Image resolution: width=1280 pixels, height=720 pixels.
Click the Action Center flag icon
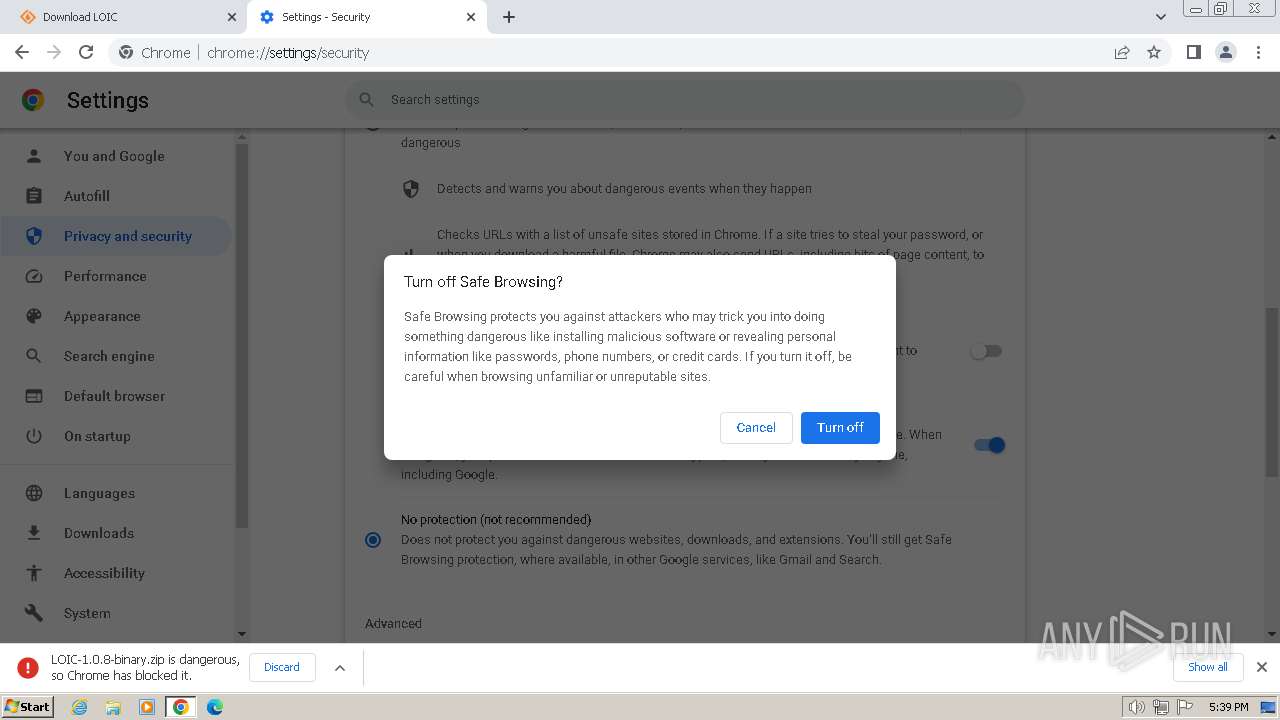pyautogui.click(x=1184, y=707)
